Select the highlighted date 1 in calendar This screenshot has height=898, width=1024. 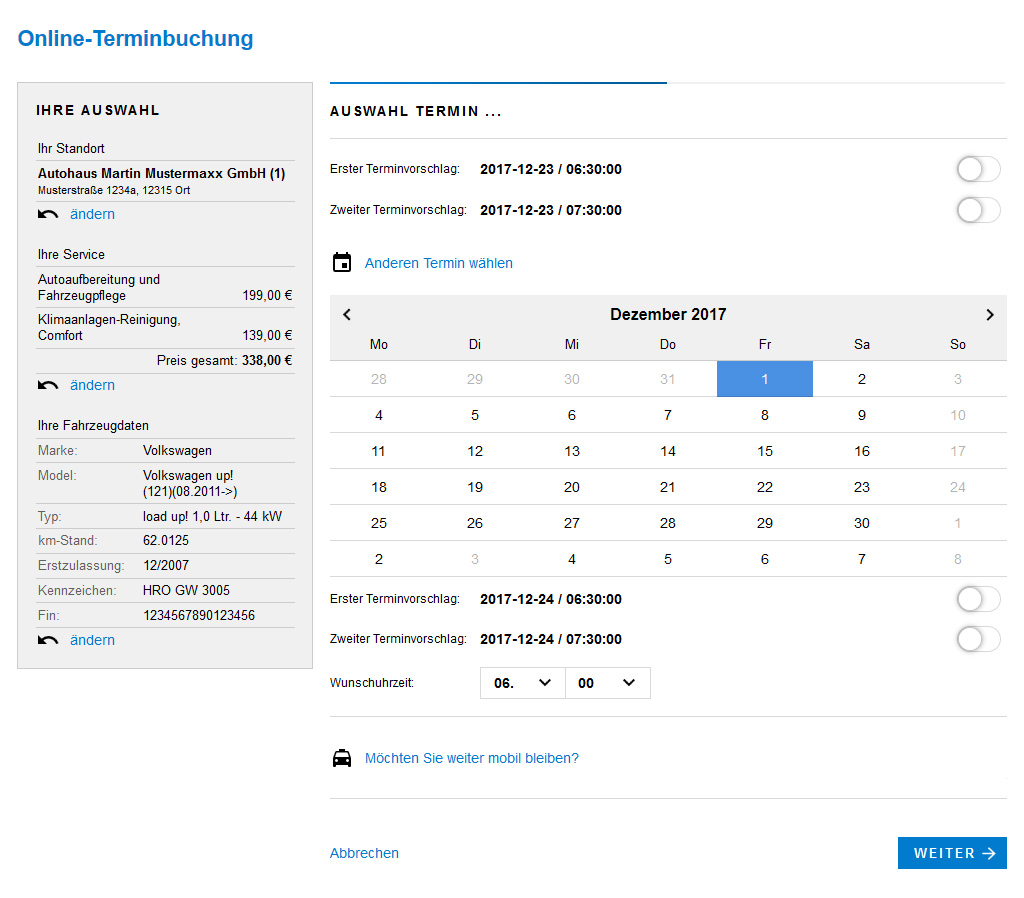(765, 379)
